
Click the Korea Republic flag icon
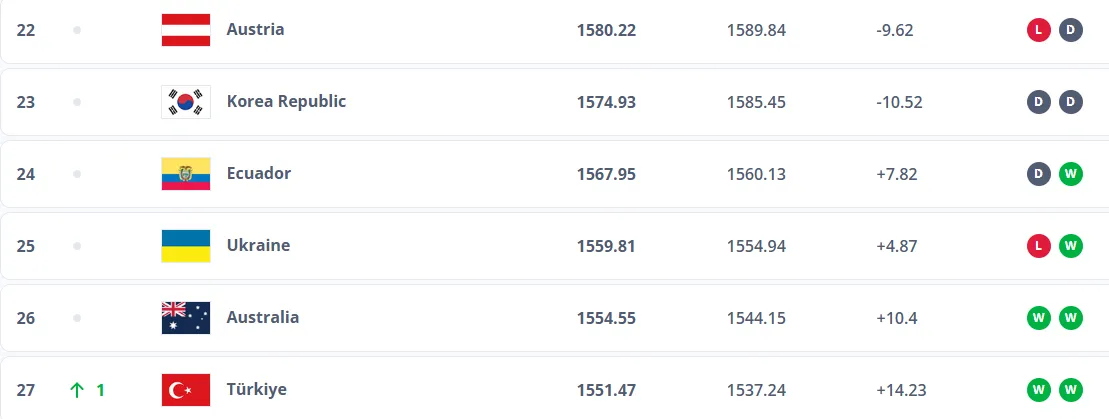coord(185,102)
